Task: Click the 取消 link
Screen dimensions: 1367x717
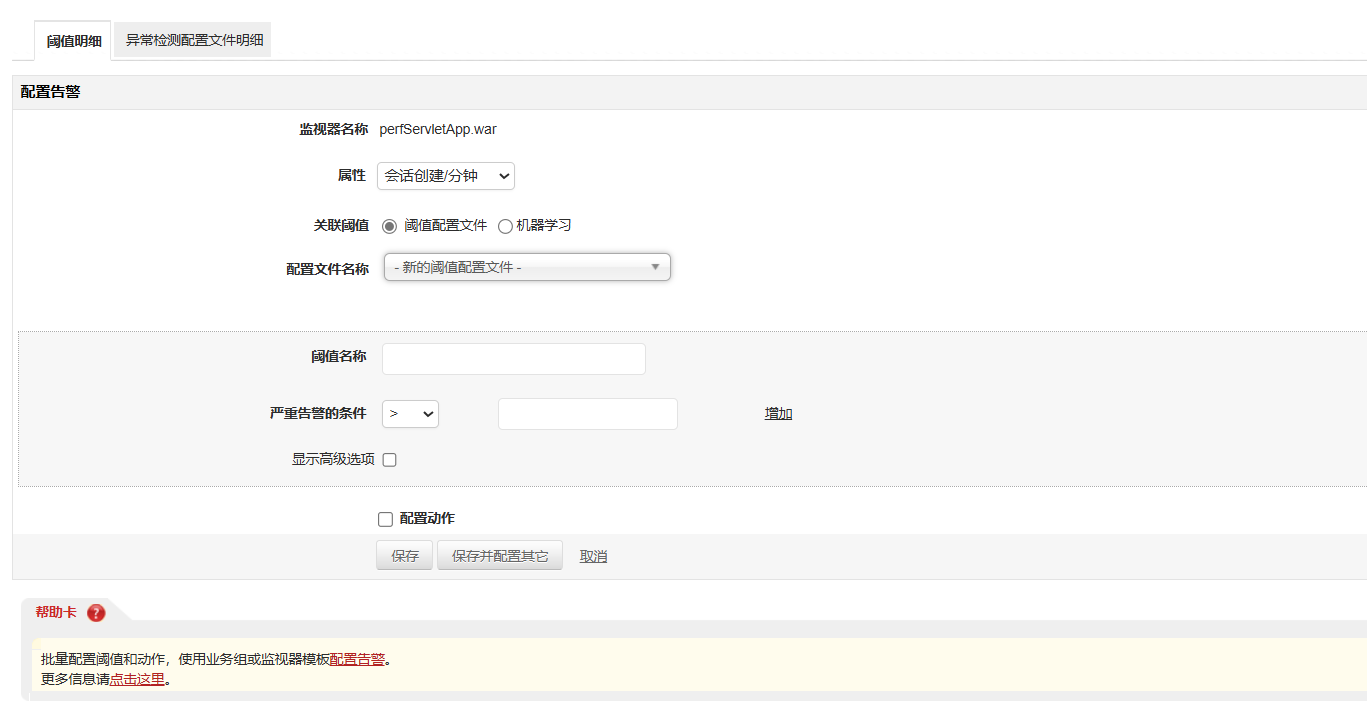Action: 593,555
